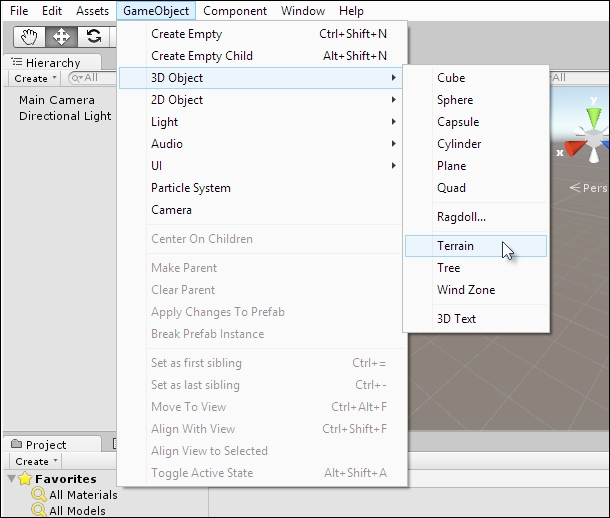Close the GameObject menu from the menu bar
This screenshot has width=610, height=518.
pos(156,11)
